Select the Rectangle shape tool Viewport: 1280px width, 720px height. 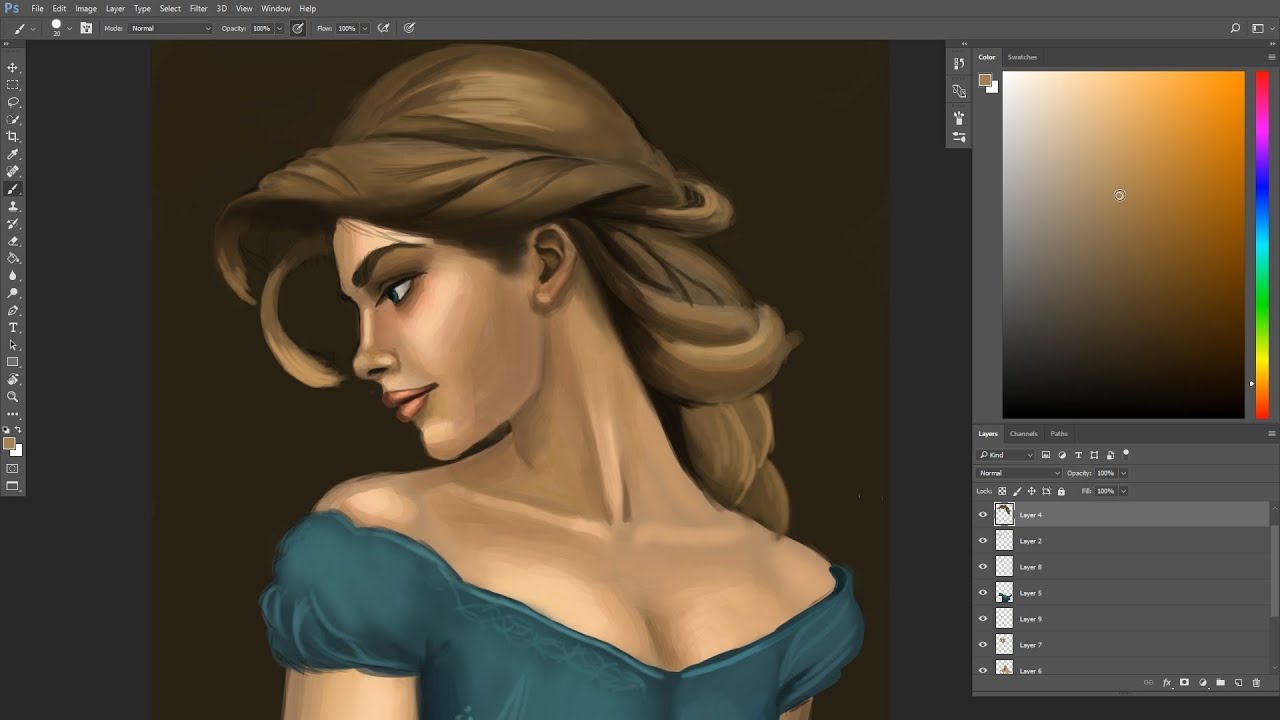(13, 362)
